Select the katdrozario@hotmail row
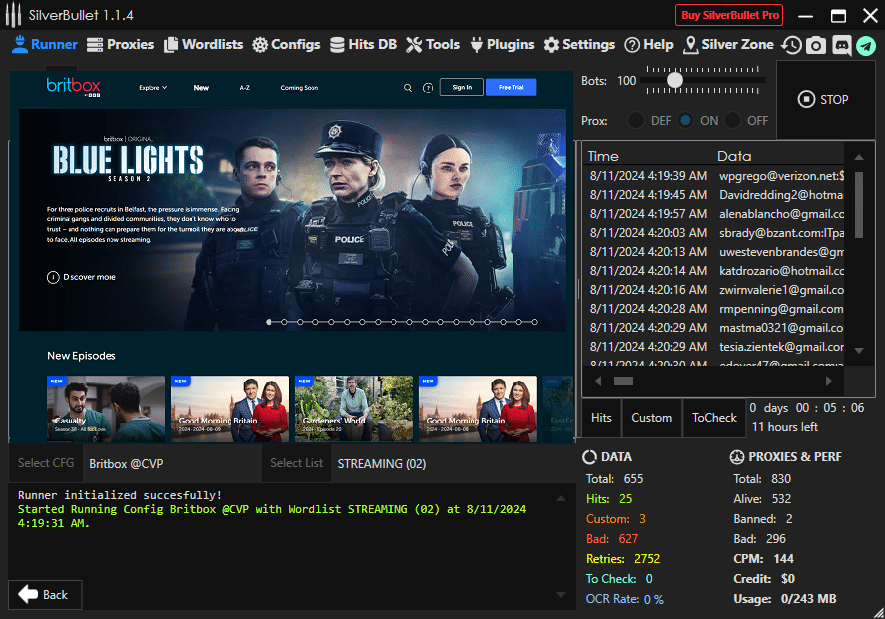Viewport: 885px width, 619px height. pyautogui.click(x=714, y=271)
